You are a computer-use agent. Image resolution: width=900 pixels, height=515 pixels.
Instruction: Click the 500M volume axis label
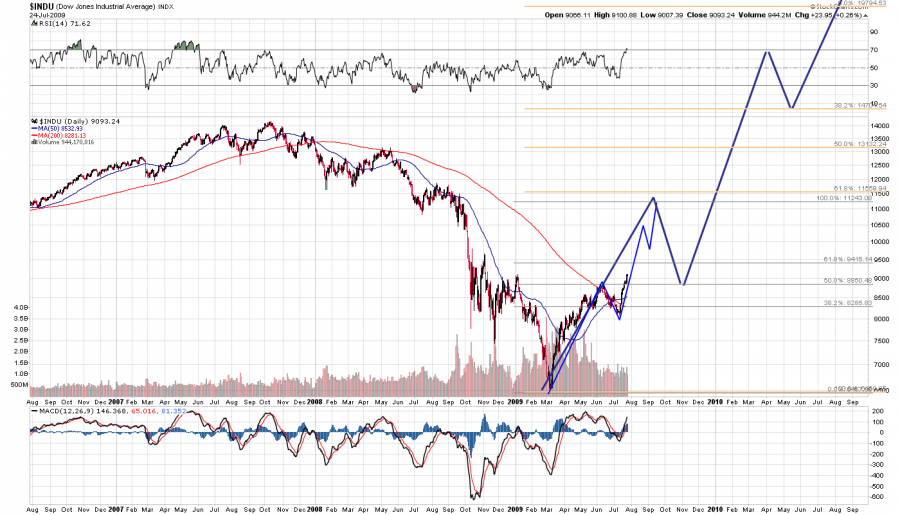click(x=20, y=385)
